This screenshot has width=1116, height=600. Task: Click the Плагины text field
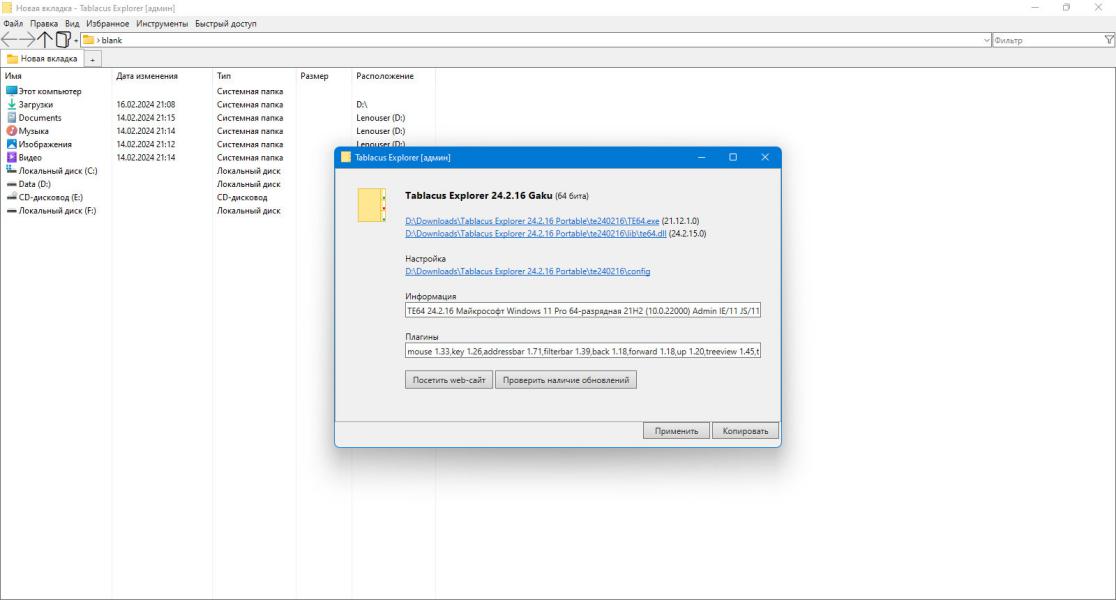pyautogui.click(x=582, y=351)
